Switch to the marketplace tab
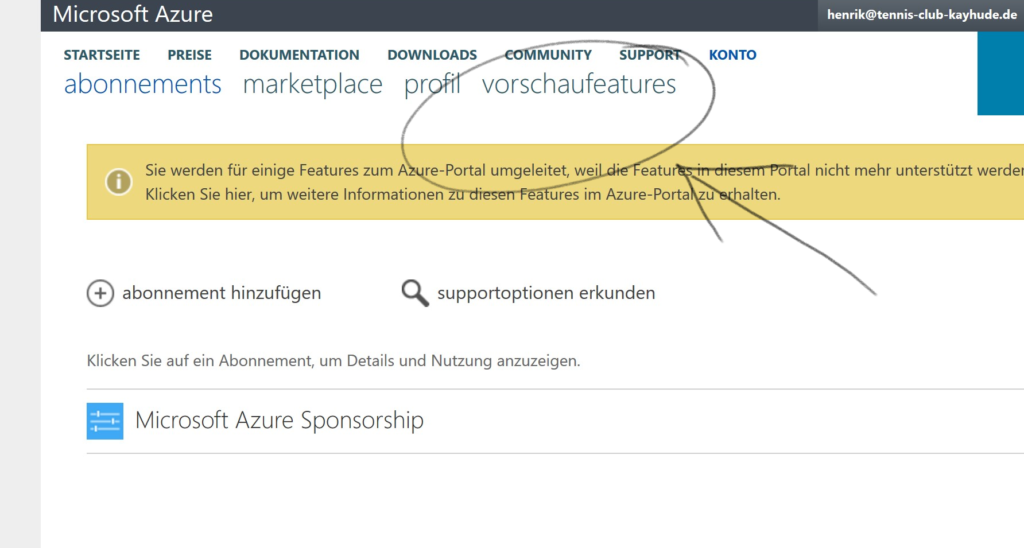Viewport: 1024px width, 548px height. click(x=312, y=85)
